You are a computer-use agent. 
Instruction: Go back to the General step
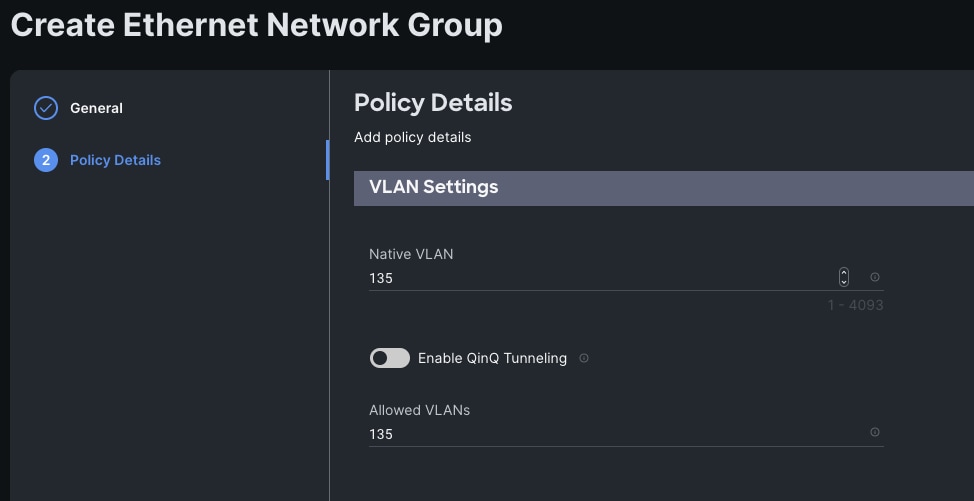click(x=96, y=108)
